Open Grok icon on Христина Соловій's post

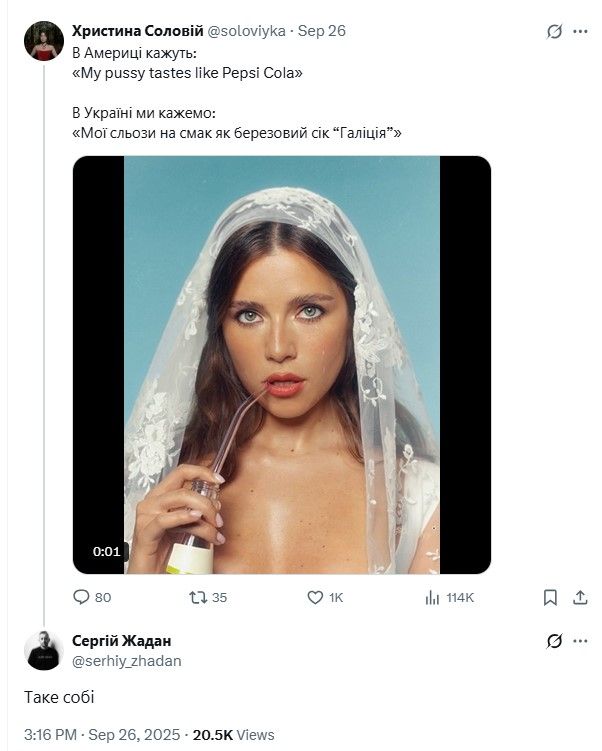555,31
